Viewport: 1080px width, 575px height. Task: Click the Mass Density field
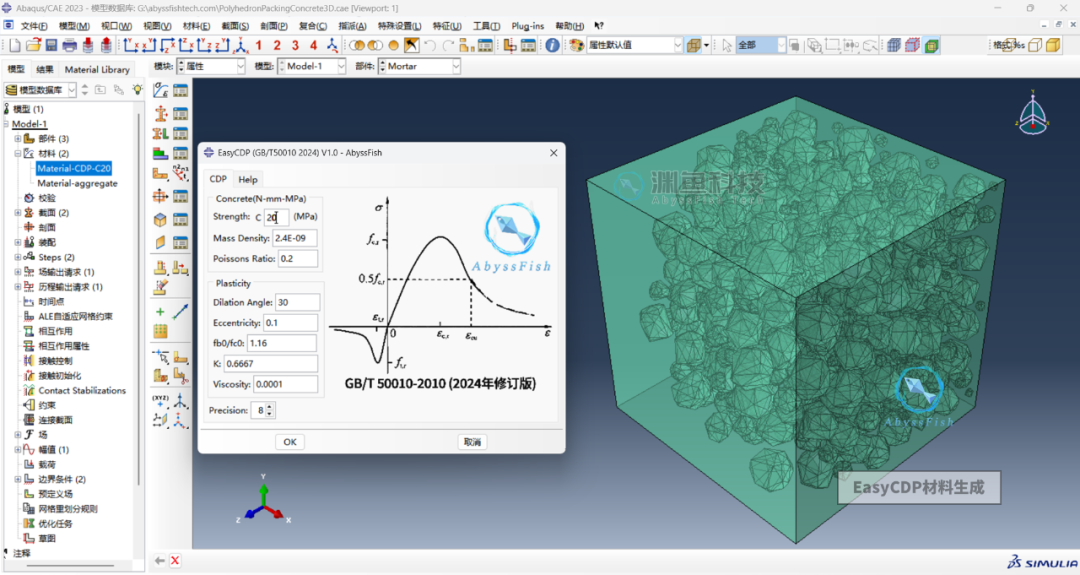click(x=295, y=238)
